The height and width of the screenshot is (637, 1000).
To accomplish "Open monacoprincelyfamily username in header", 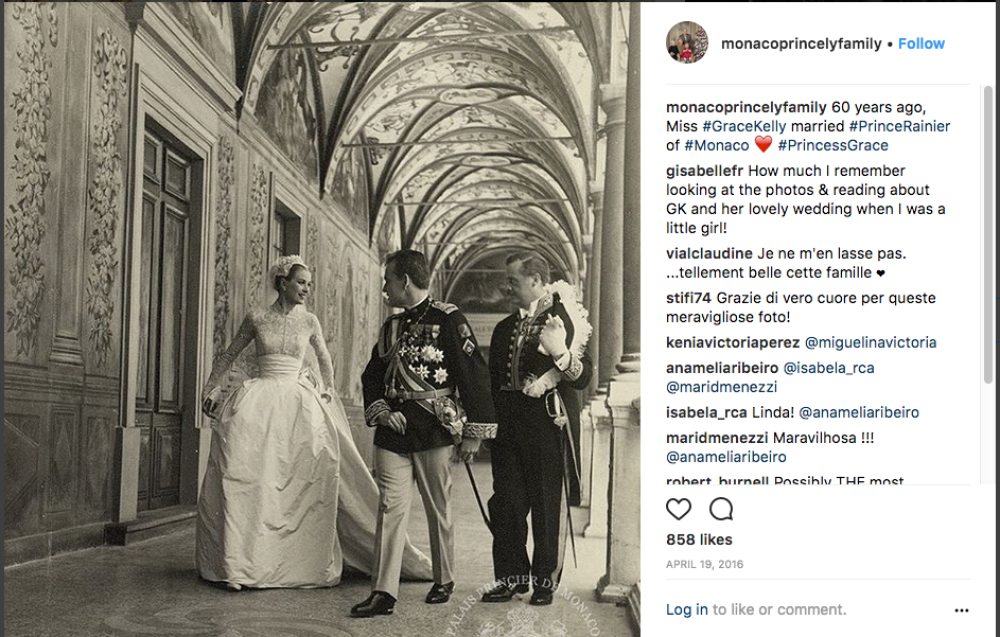I will tap(801, 43).
